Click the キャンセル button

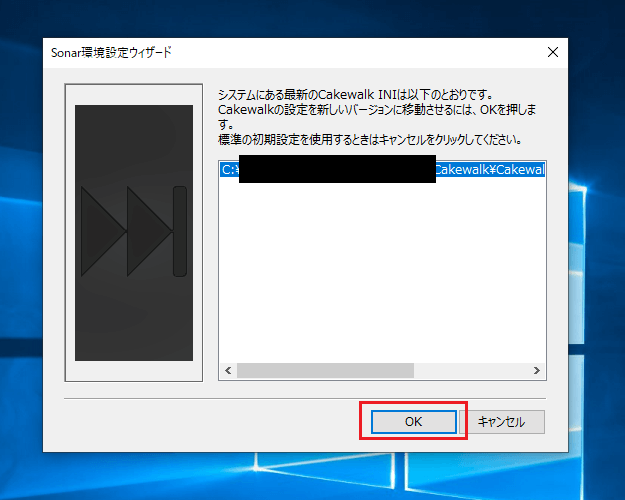(502, 421)
